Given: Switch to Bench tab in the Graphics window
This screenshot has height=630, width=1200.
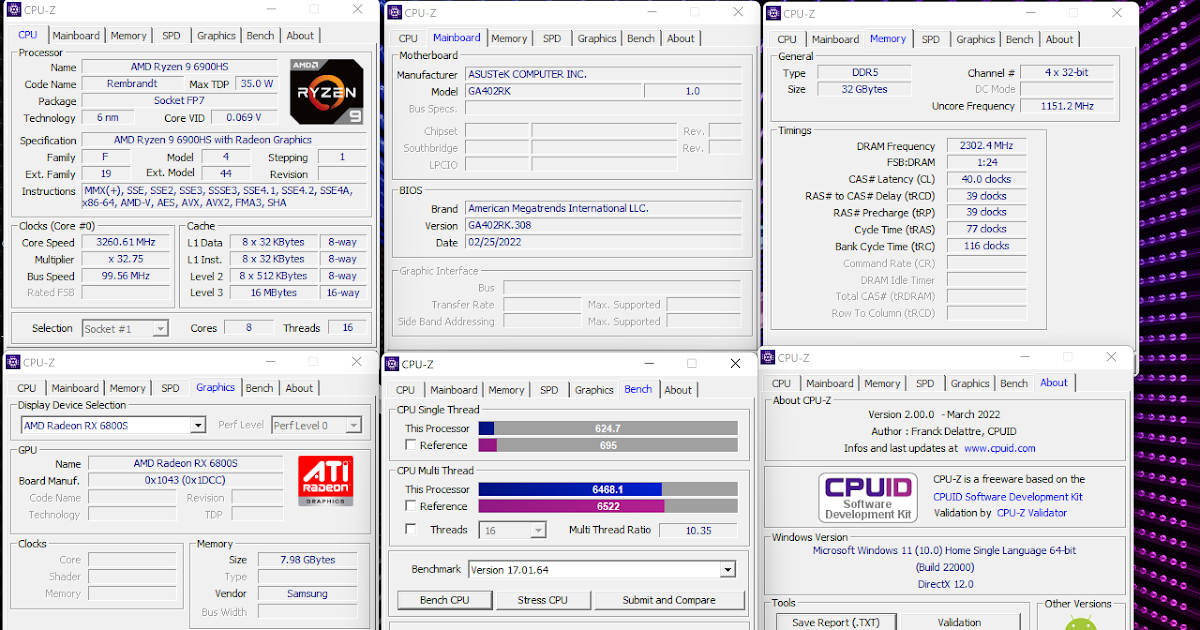Looking at the screenshot, I should (x=259, y=388).
